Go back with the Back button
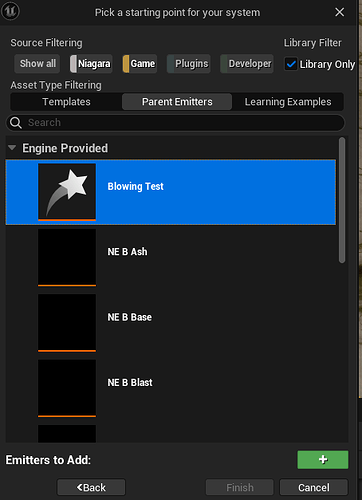Screen dimensions: 362x500 click(91, 487)
